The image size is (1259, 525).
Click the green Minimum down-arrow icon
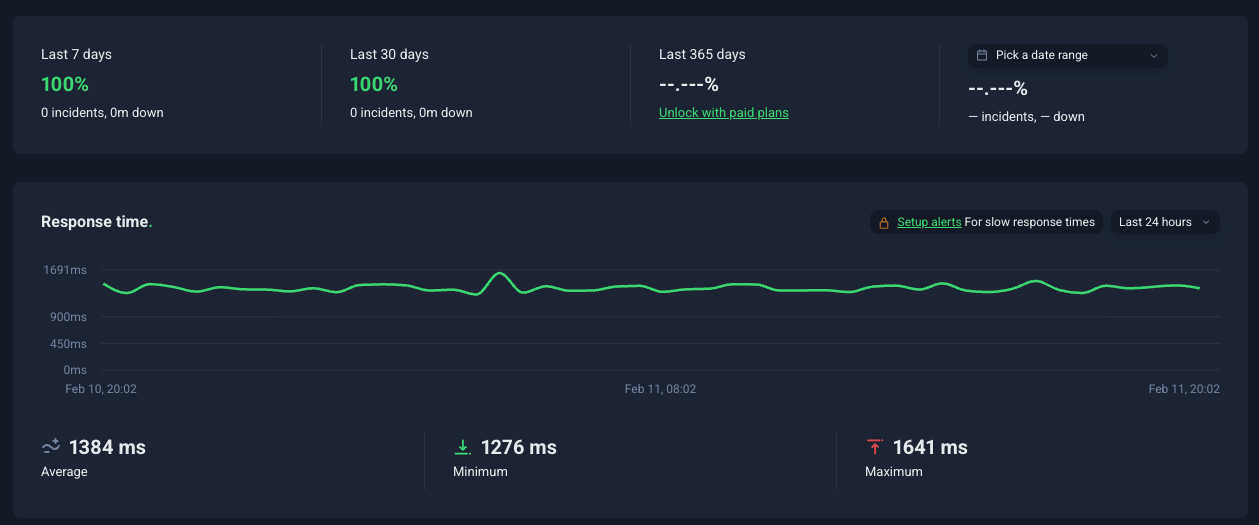pyautogui.click(x=462, y=447)
